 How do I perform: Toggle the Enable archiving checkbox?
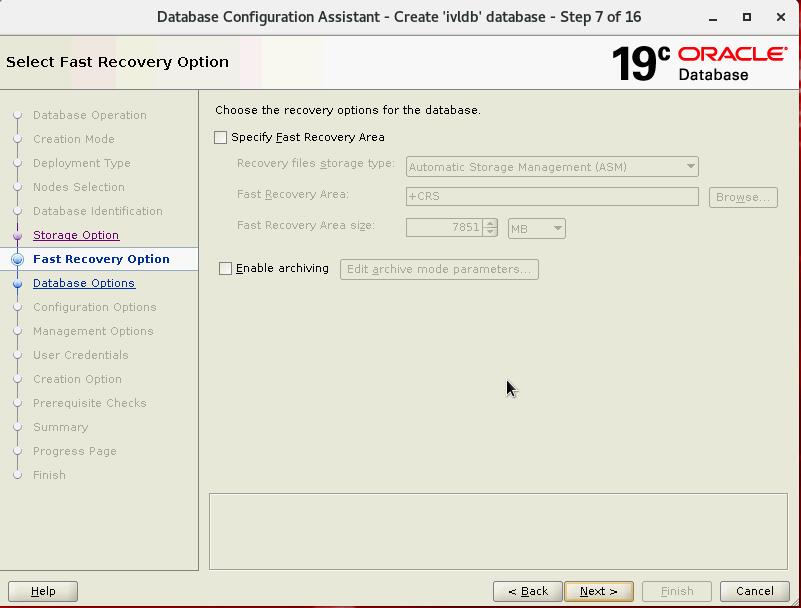[x=226, y=269]
